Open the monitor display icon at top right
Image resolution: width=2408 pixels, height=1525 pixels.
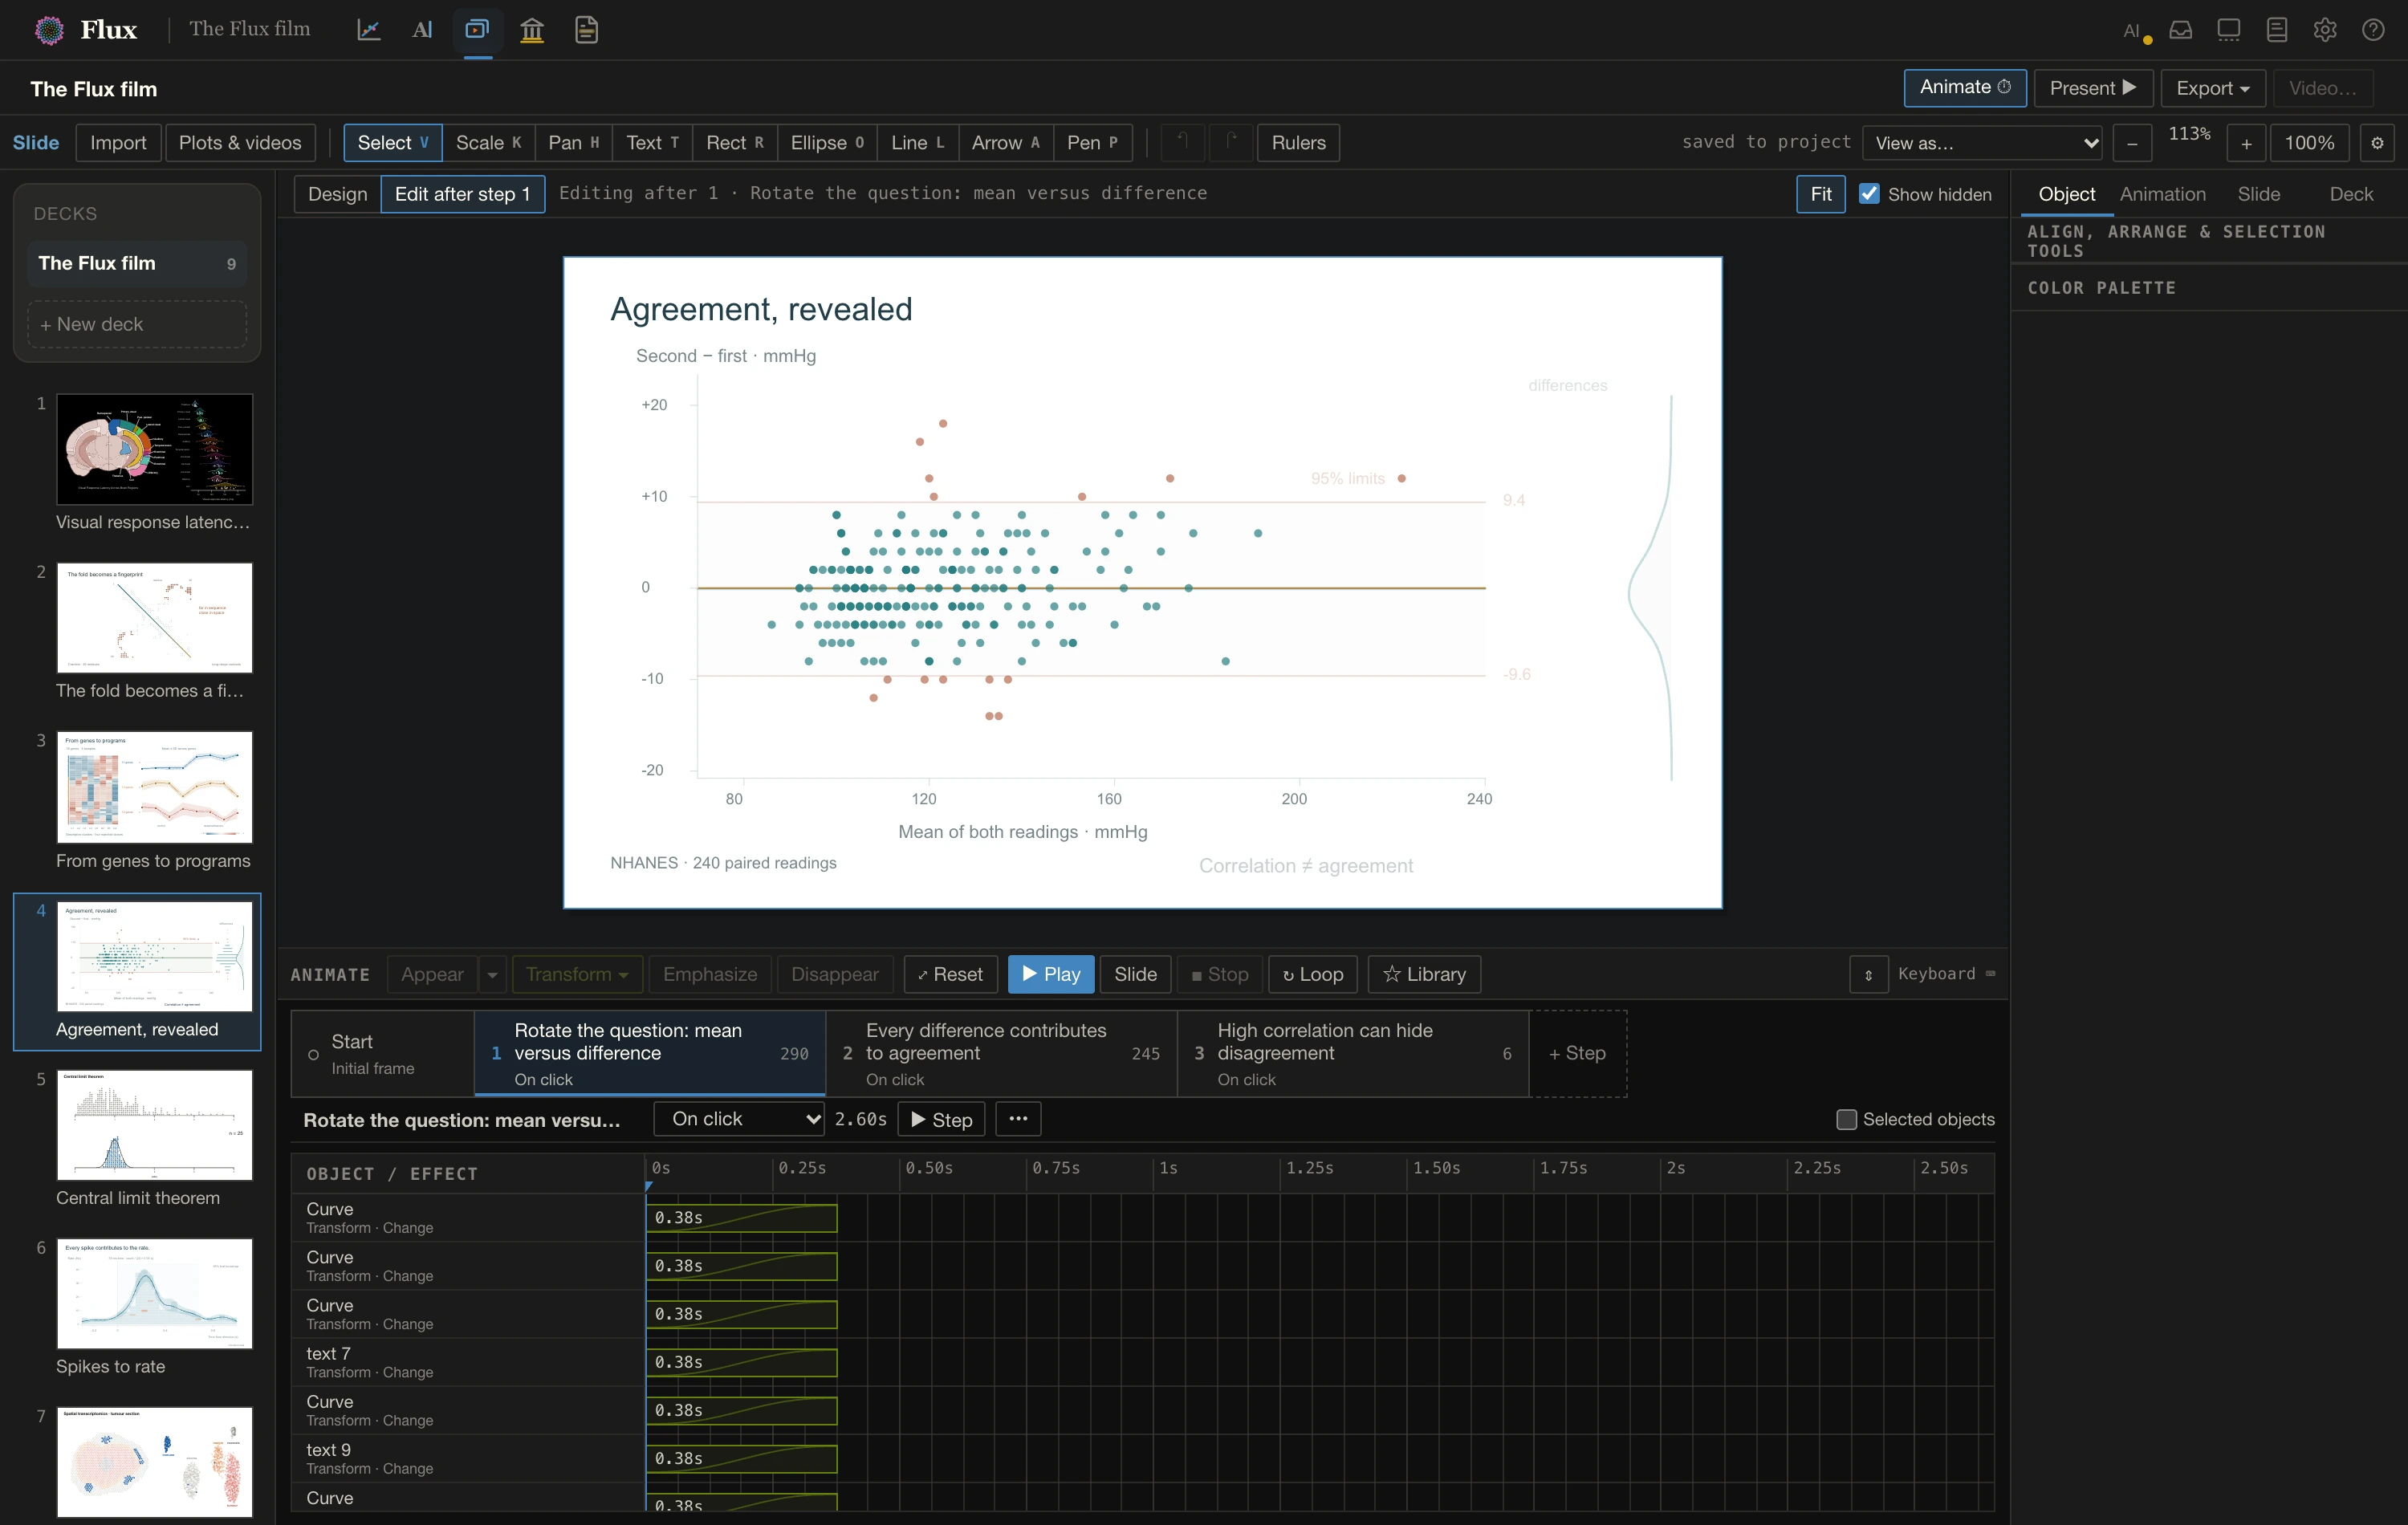coord(2228,30)
